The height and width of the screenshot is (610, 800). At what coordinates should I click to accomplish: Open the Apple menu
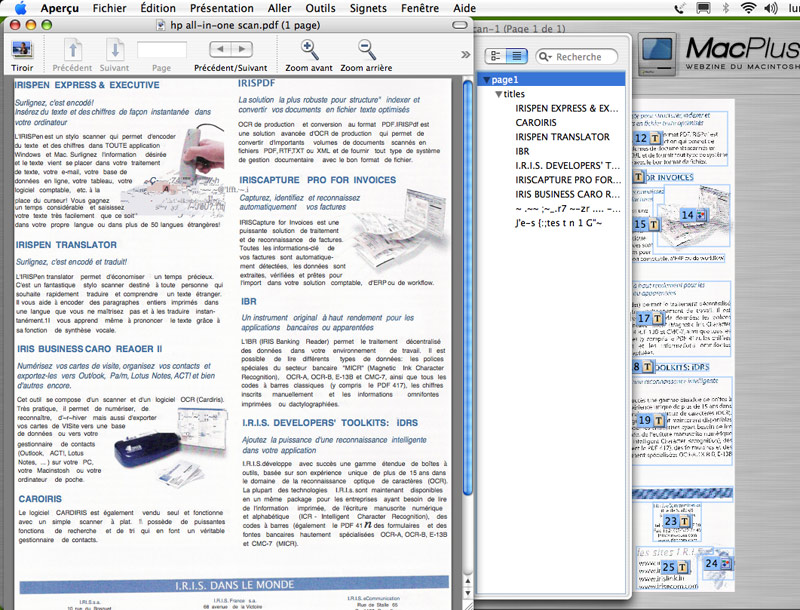click(20, 8)
